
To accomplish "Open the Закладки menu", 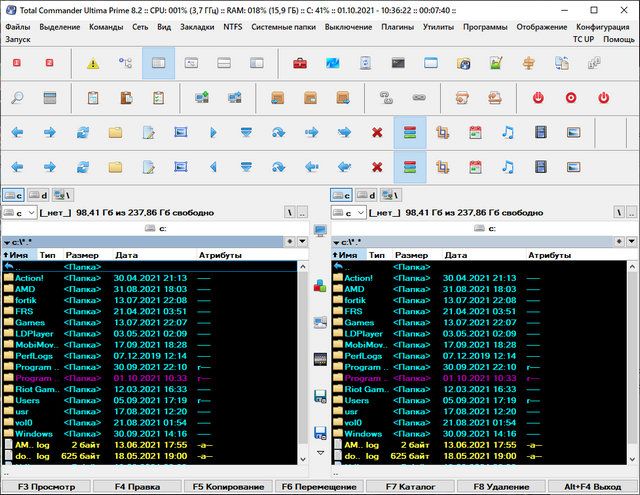I will [197, 27].
